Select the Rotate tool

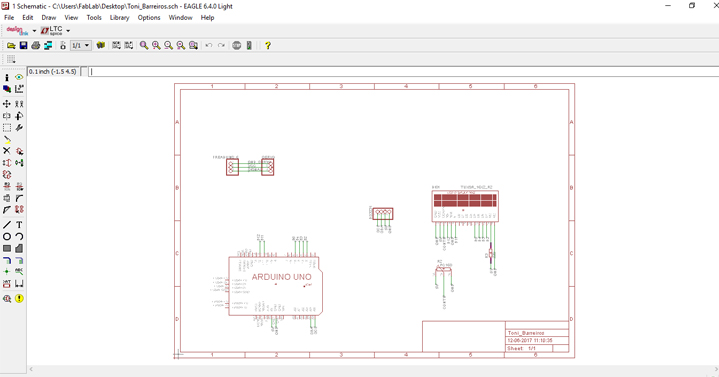[19, 116]
